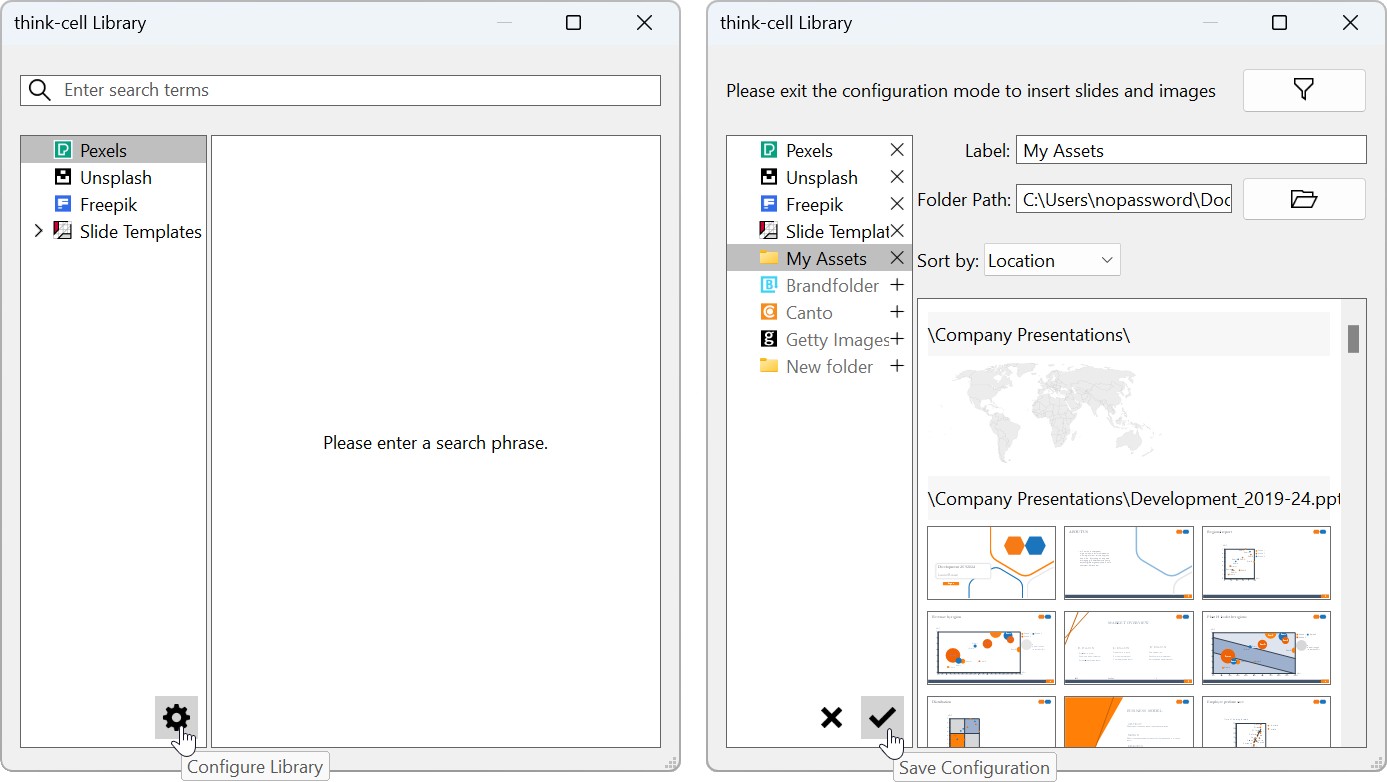The image size is (1387, 782).
Task: Browse for folder path with folder icon button
Action: 1304,199
